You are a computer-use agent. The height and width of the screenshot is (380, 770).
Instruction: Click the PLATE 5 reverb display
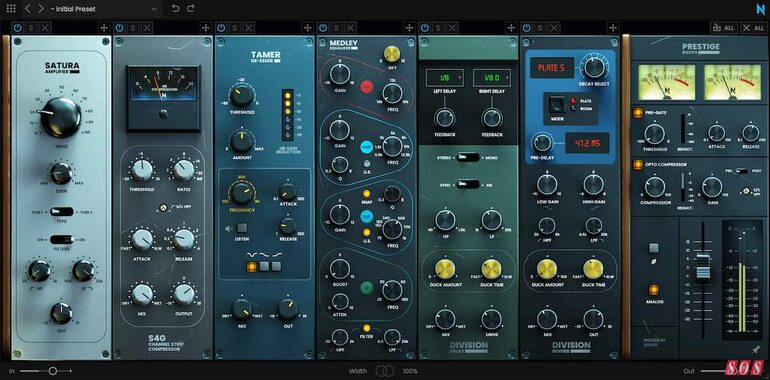pyautogui.click(x=551, y=68)
